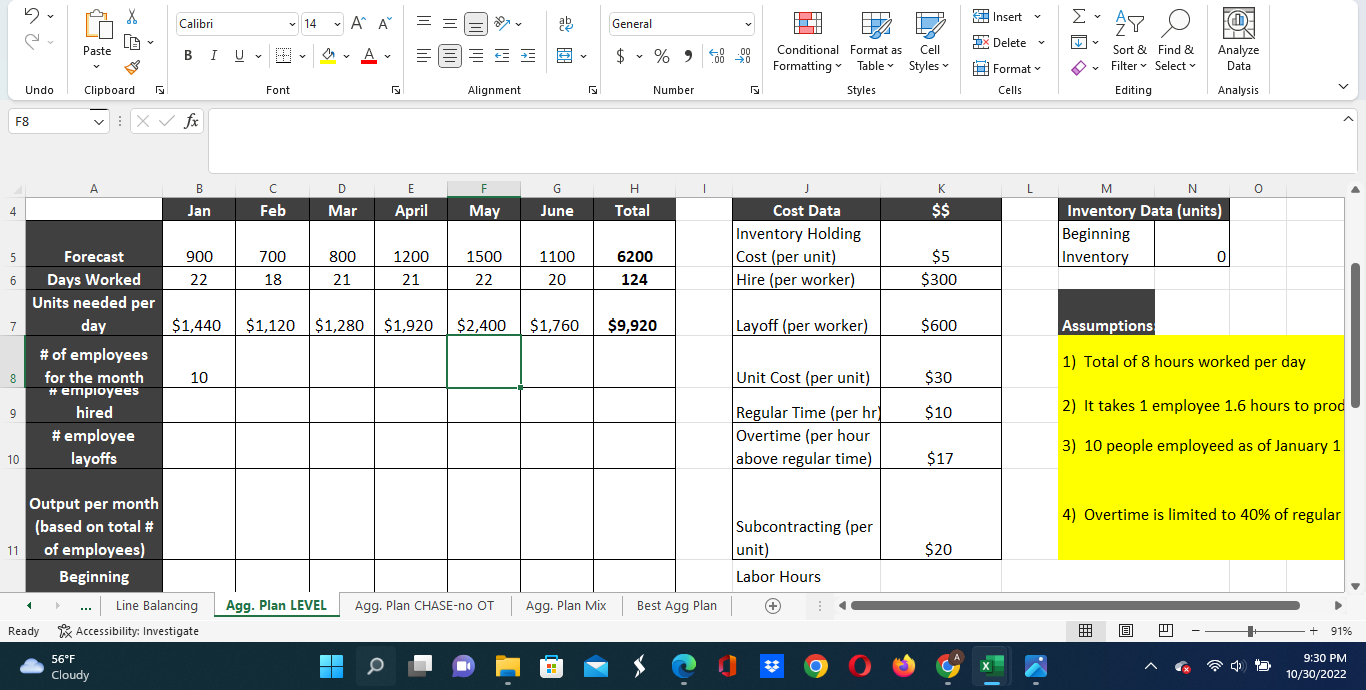Screen dimensions: 1366x690
Task: Click Insert Function fx icon
Action: [191, 121]
